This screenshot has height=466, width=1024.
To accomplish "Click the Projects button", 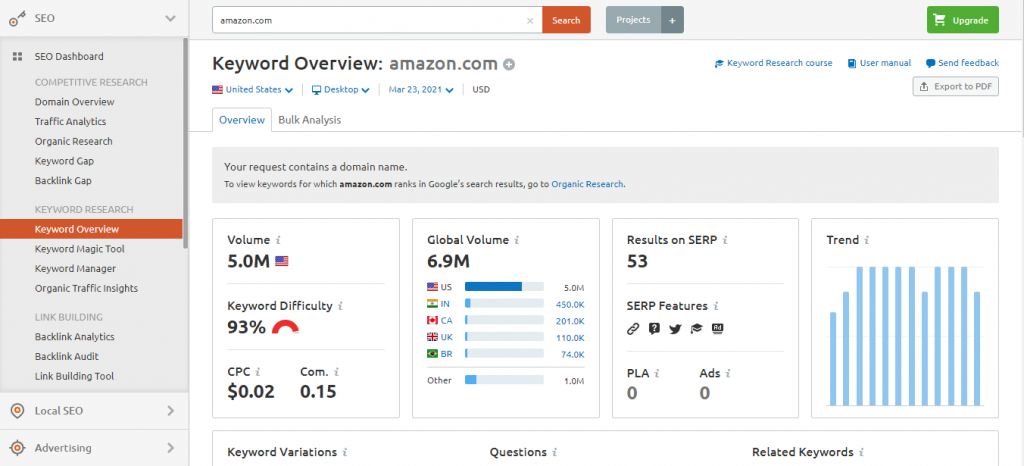I will [x=633, y=20].
